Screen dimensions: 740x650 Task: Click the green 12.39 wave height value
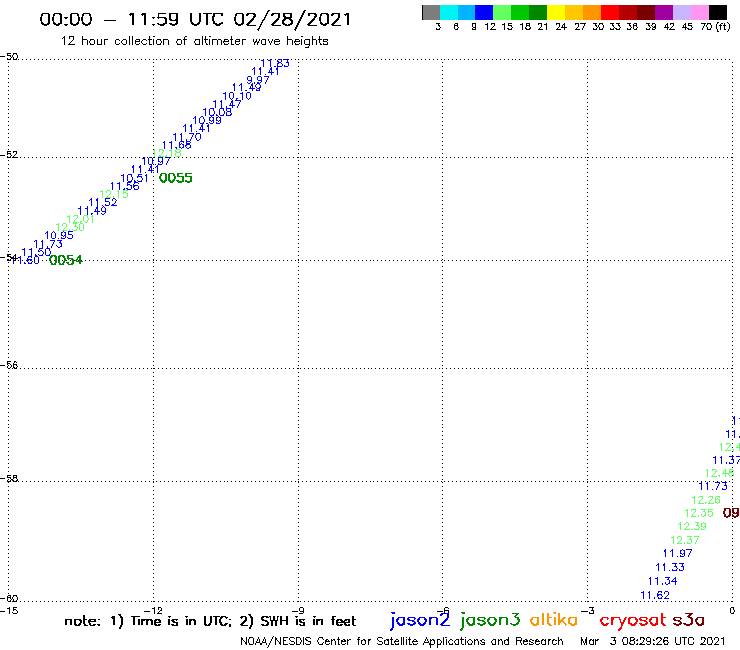692,526
